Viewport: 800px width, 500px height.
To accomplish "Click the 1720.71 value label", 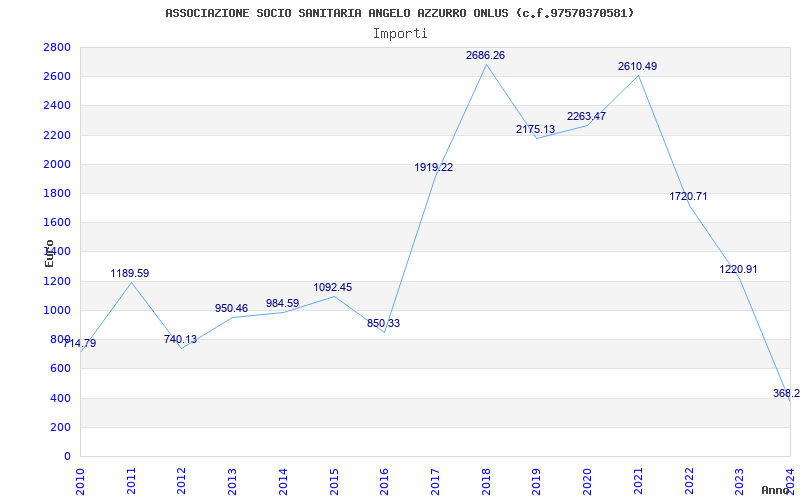I will 688,196.
